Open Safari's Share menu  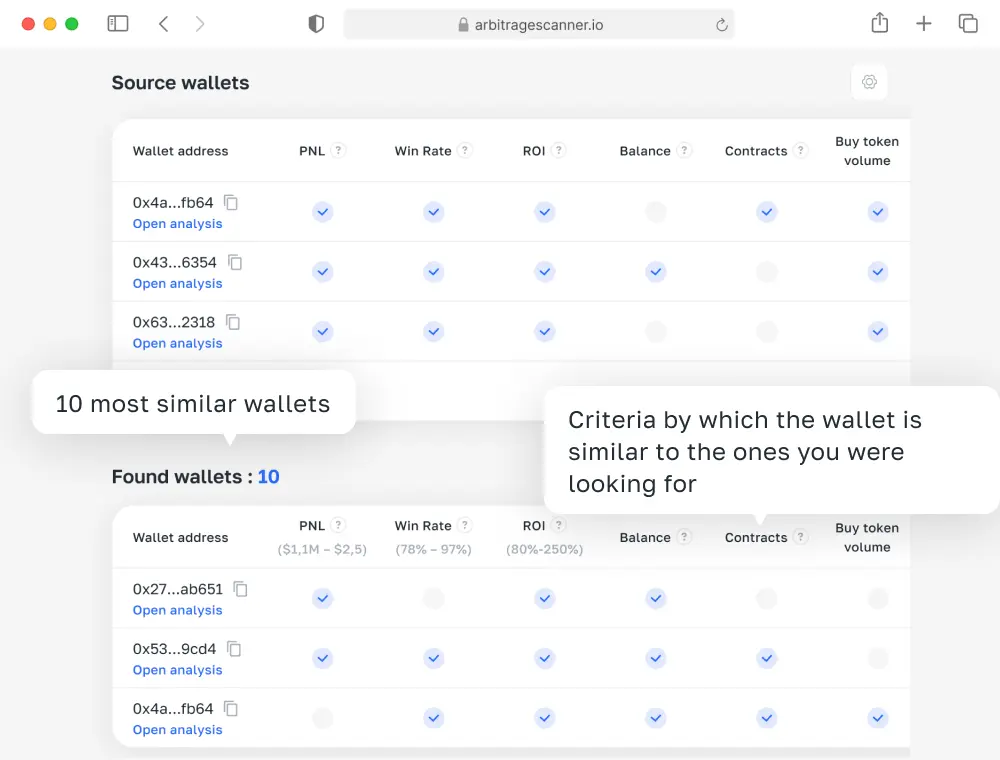click(x=880, y=23)
